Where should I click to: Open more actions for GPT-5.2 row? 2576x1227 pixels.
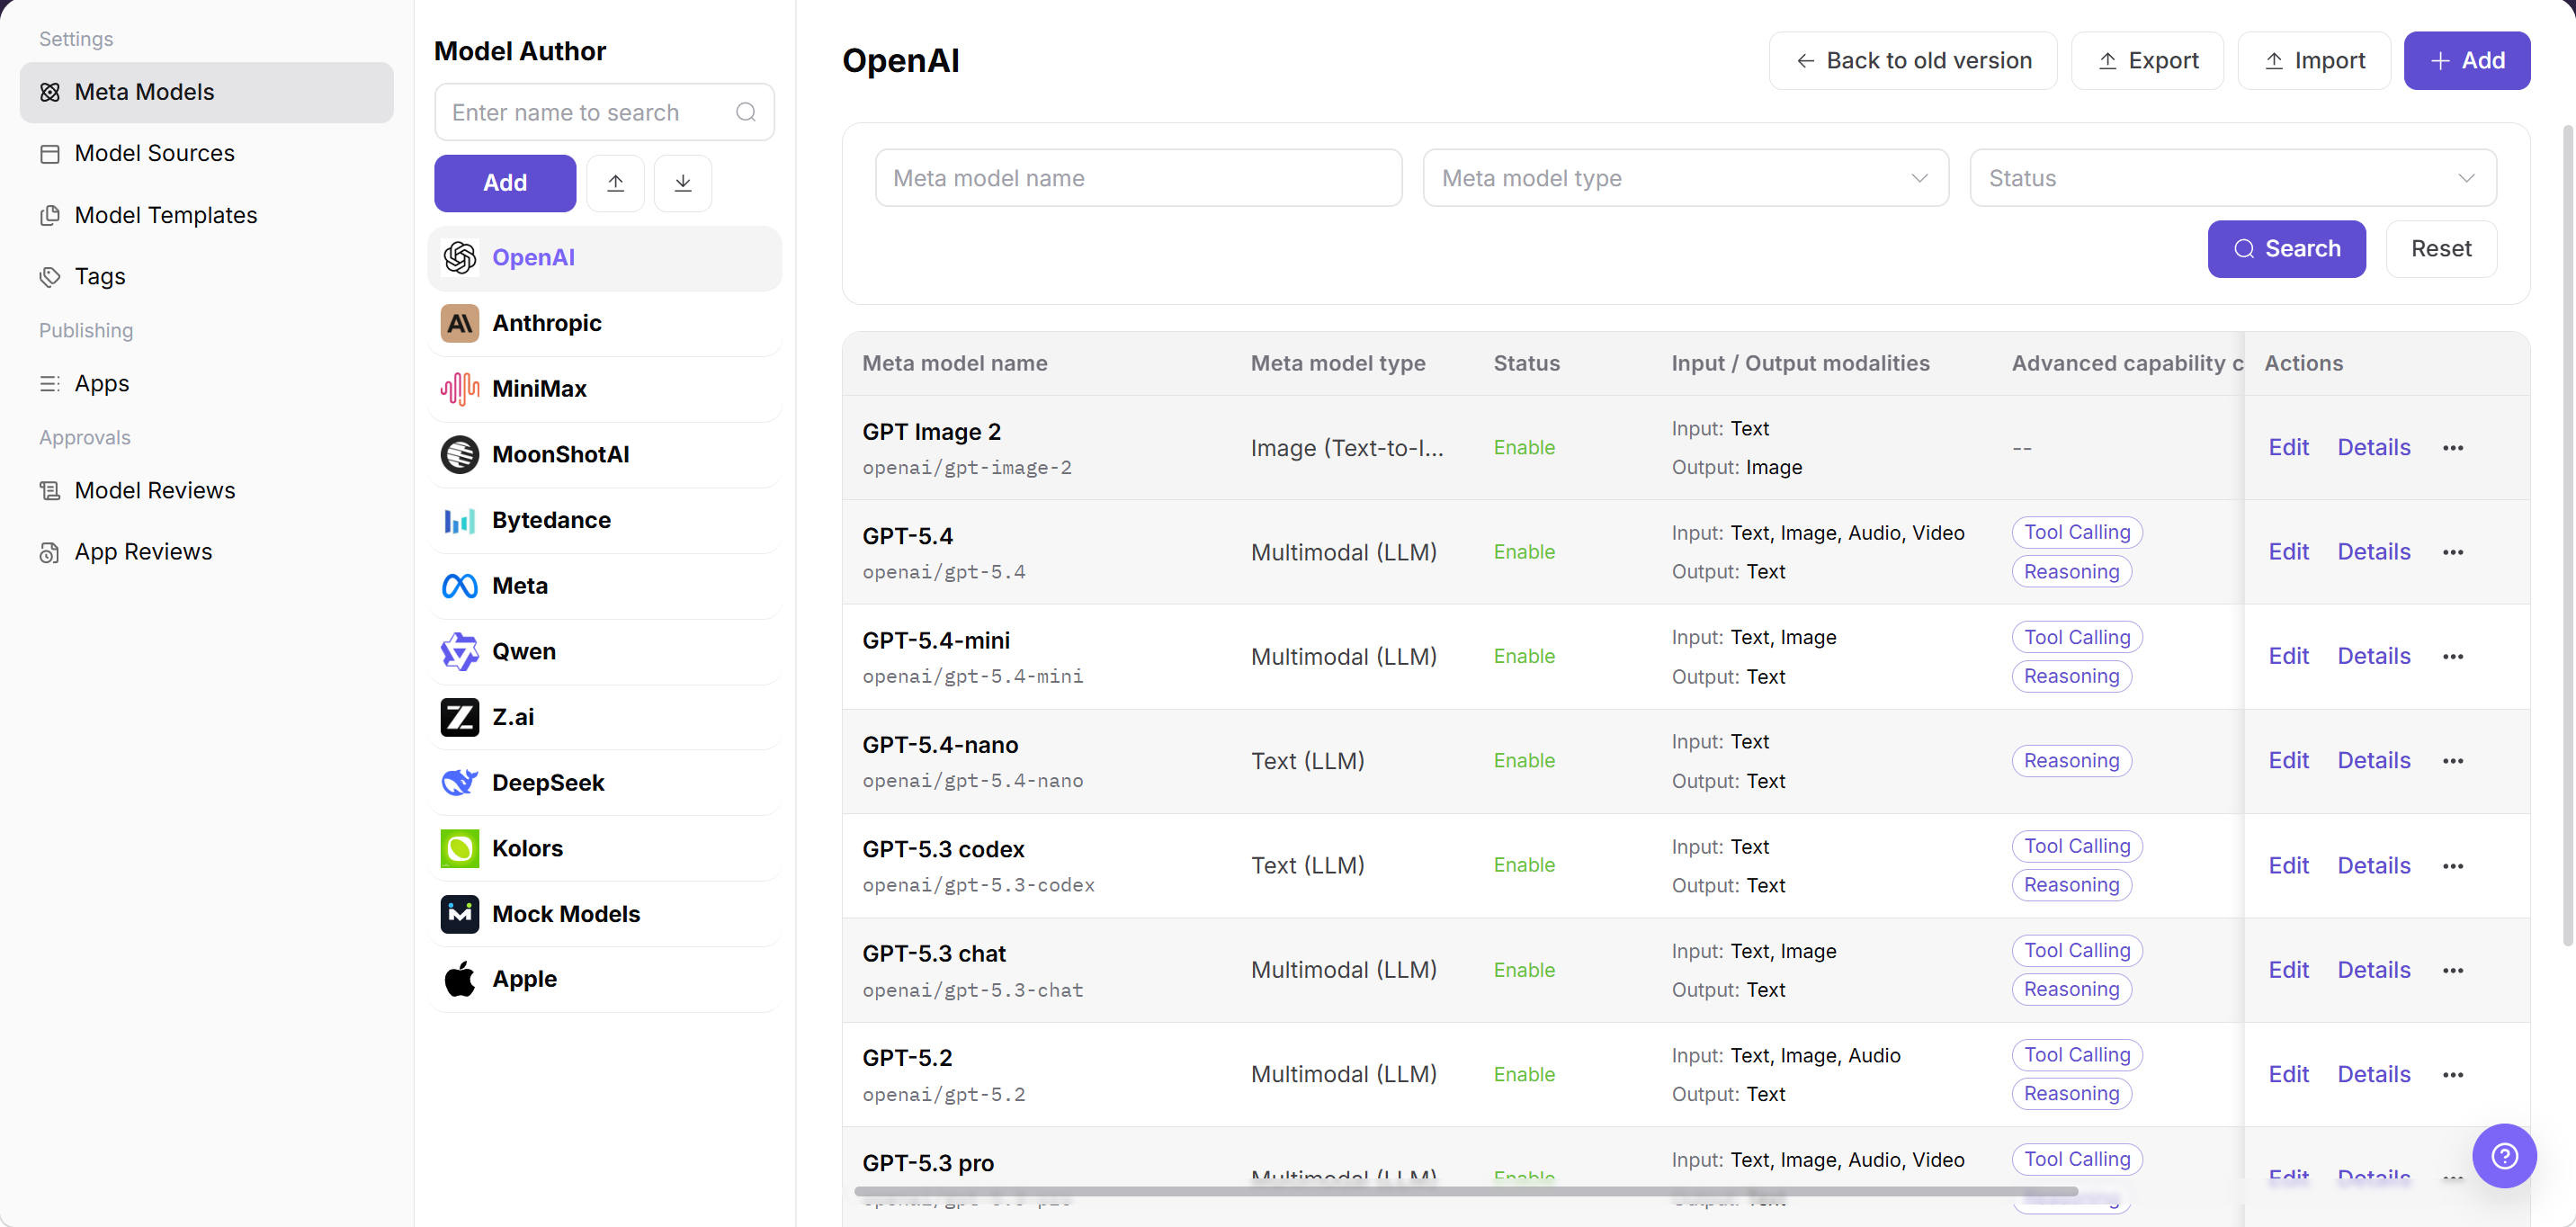2453,1075
